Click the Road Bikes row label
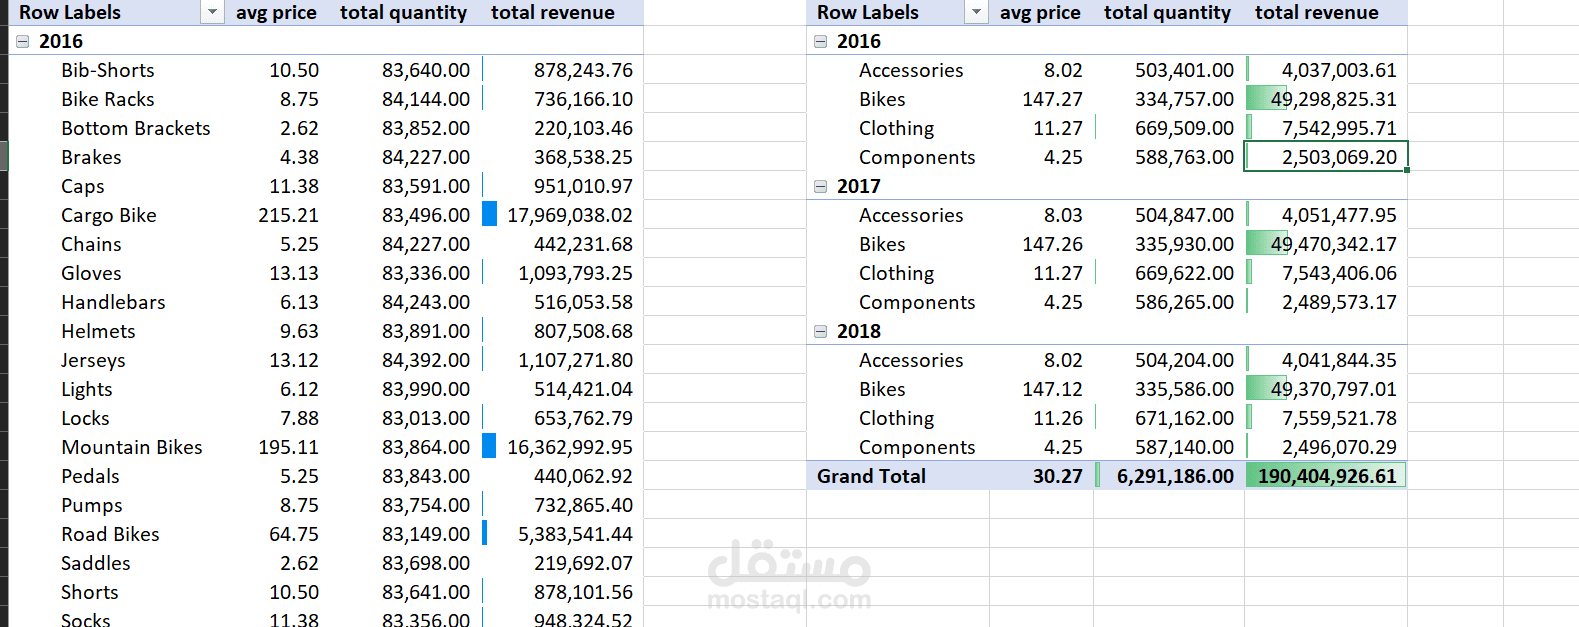This screenshot has width=1579, height=627. pyautogui.click(x=110, y=535)
